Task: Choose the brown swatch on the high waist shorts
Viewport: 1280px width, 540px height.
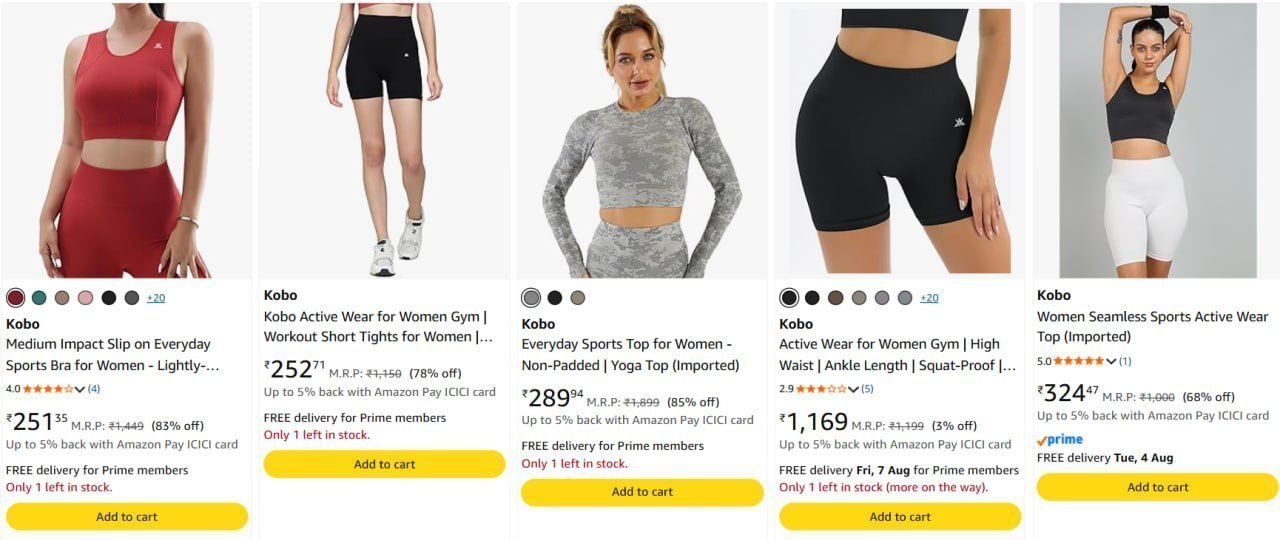Action: pyautogui.click(x=835, y=298)
